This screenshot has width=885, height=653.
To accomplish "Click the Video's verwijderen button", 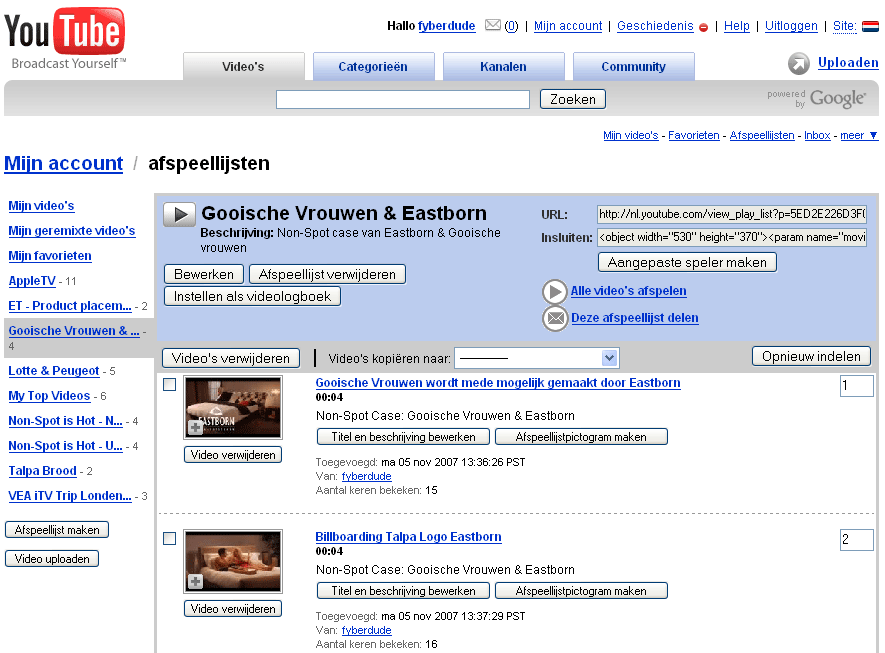I will pyautogui.click(x=231, y=358).
